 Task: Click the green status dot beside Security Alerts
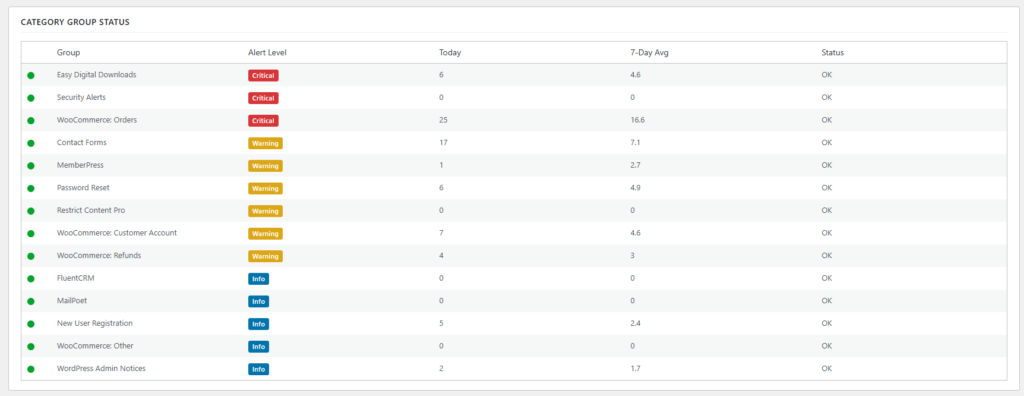(31, 98)
